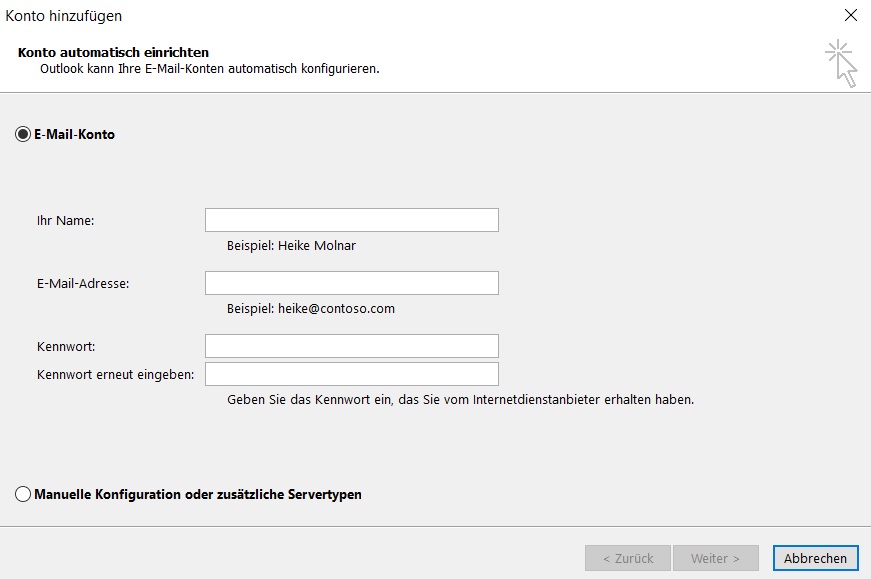
Task: Close the Konto hinzufügen dialog
Action: (x=850, y=16)
